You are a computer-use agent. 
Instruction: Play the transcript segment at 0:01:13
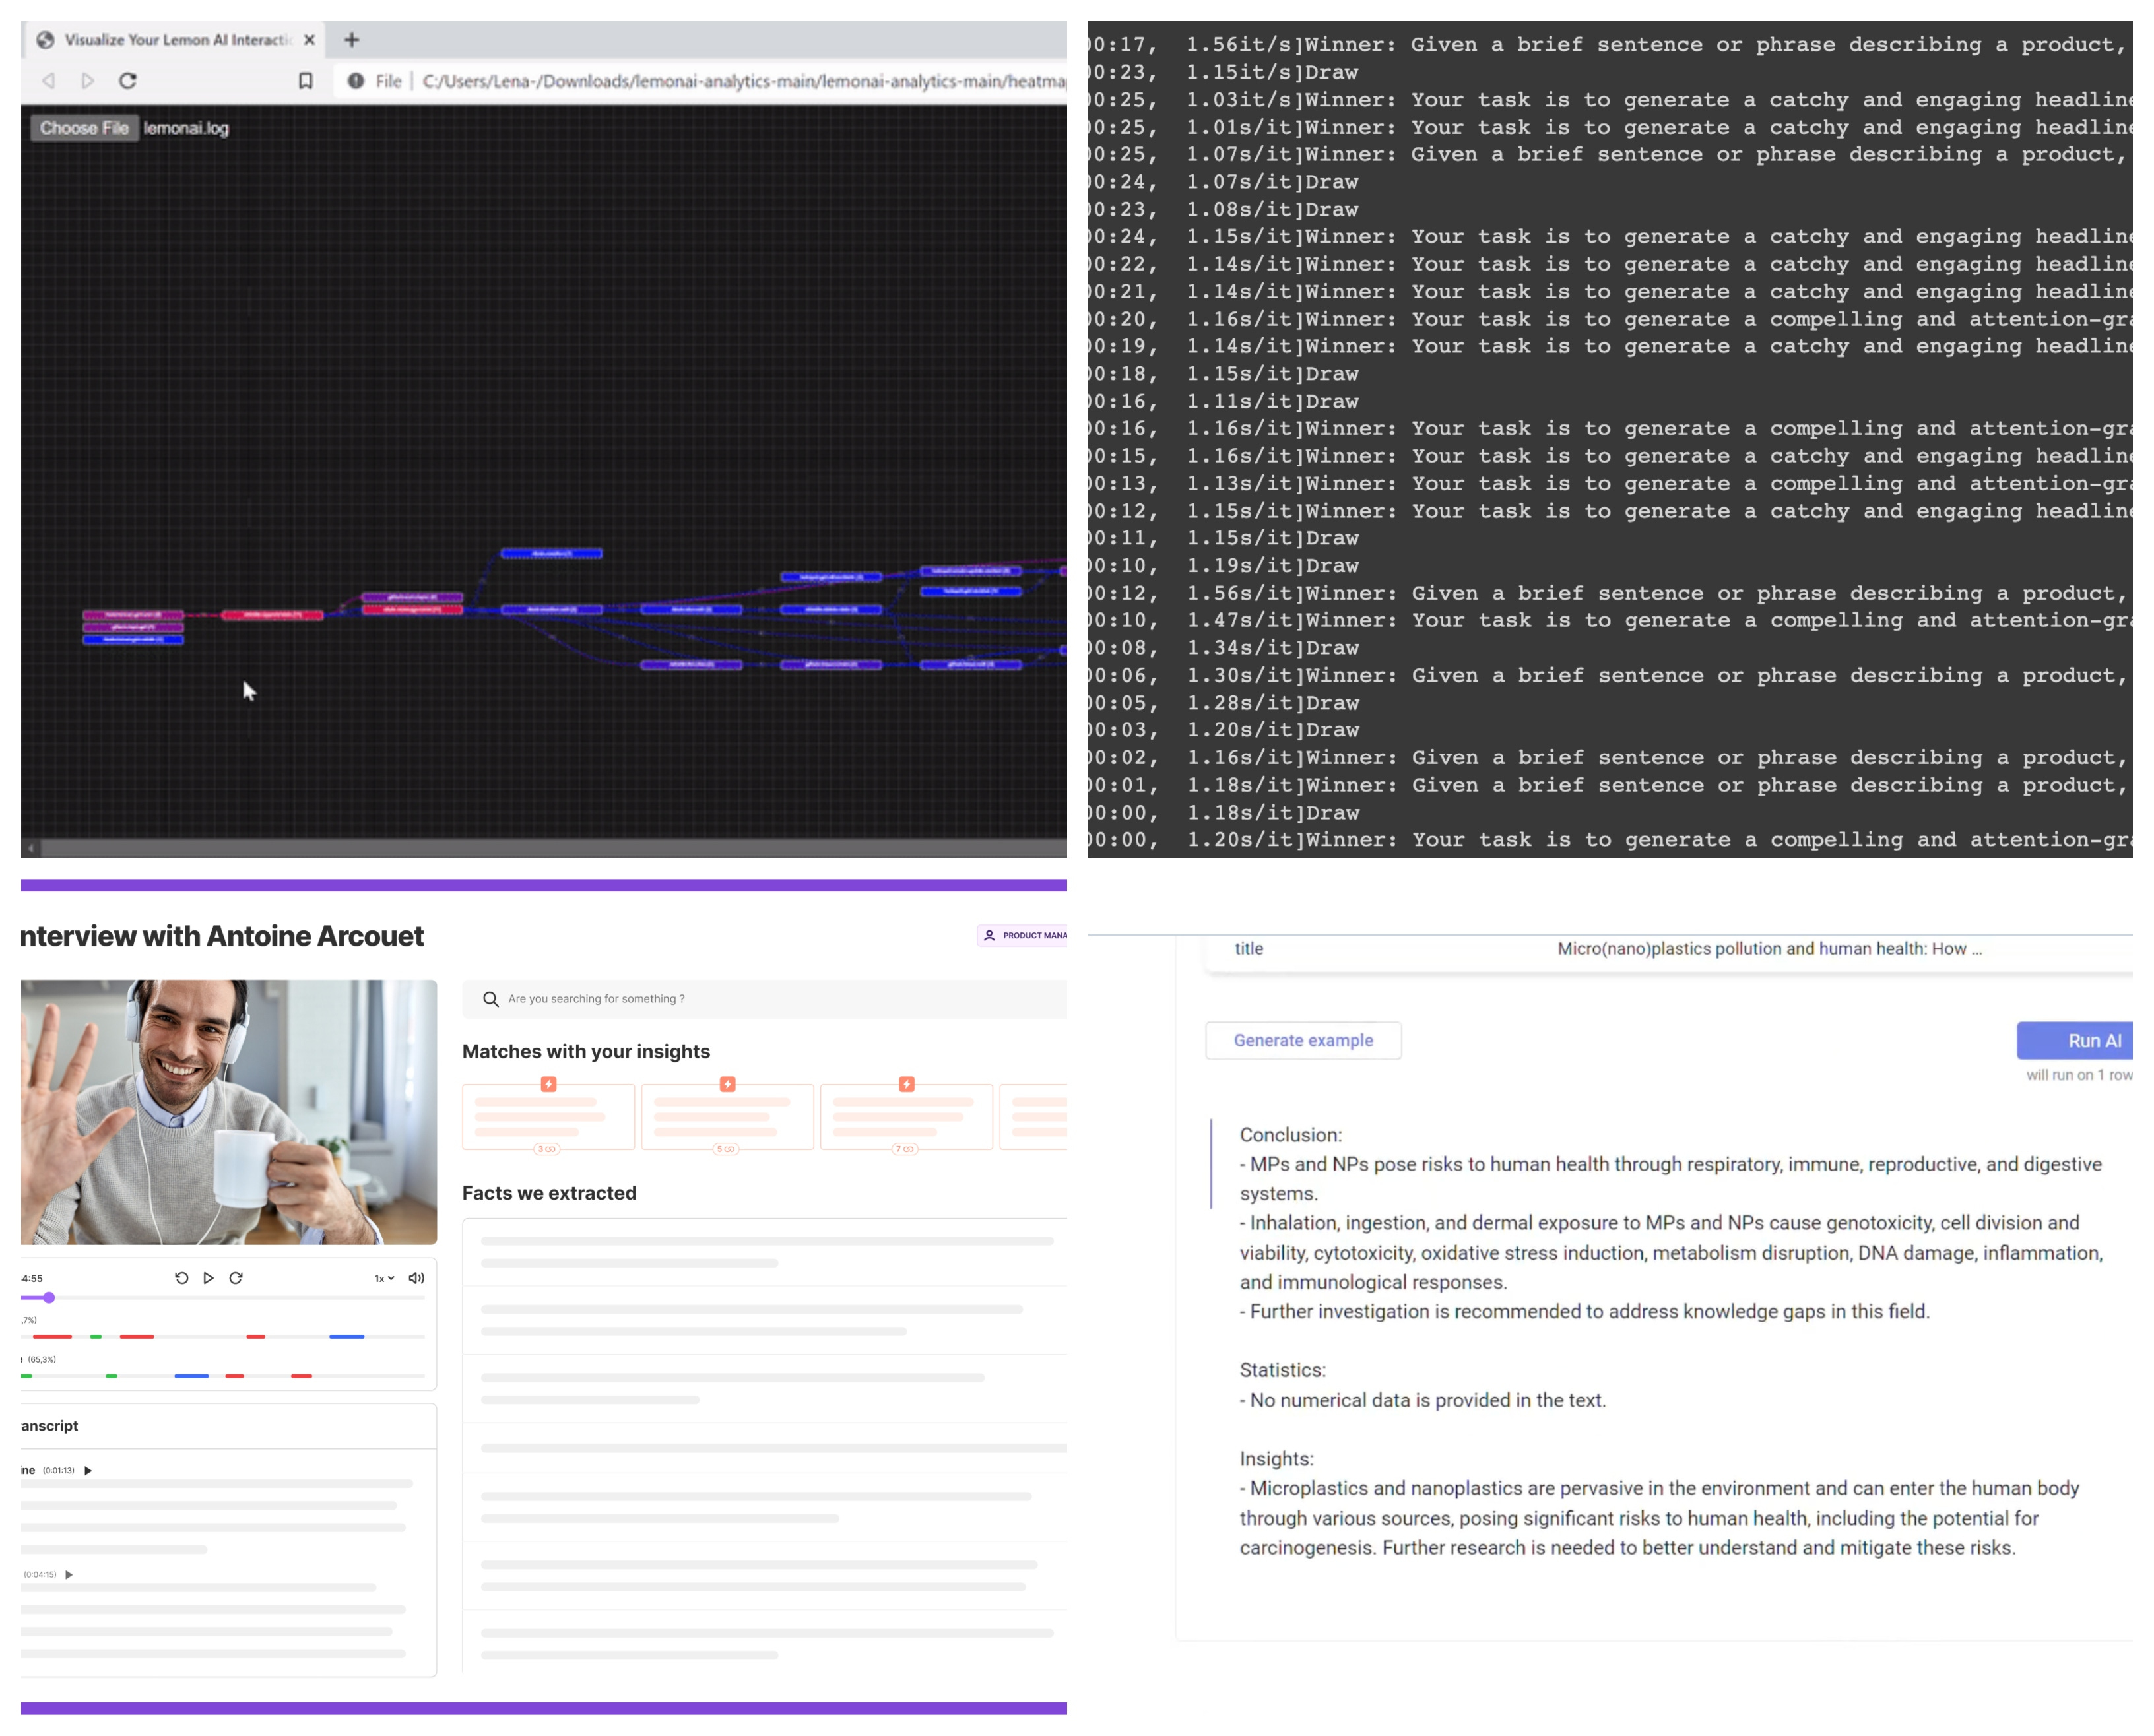point(88,1470)
